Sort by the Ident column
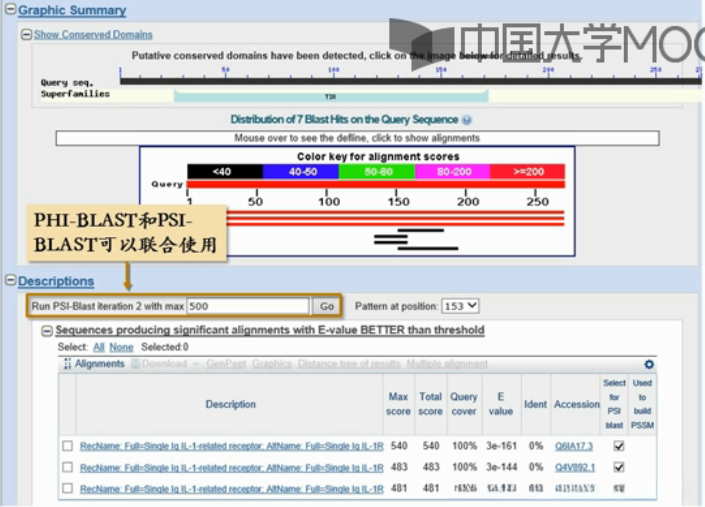This screenshot has height=507, width=705. (x=535, y=404)
